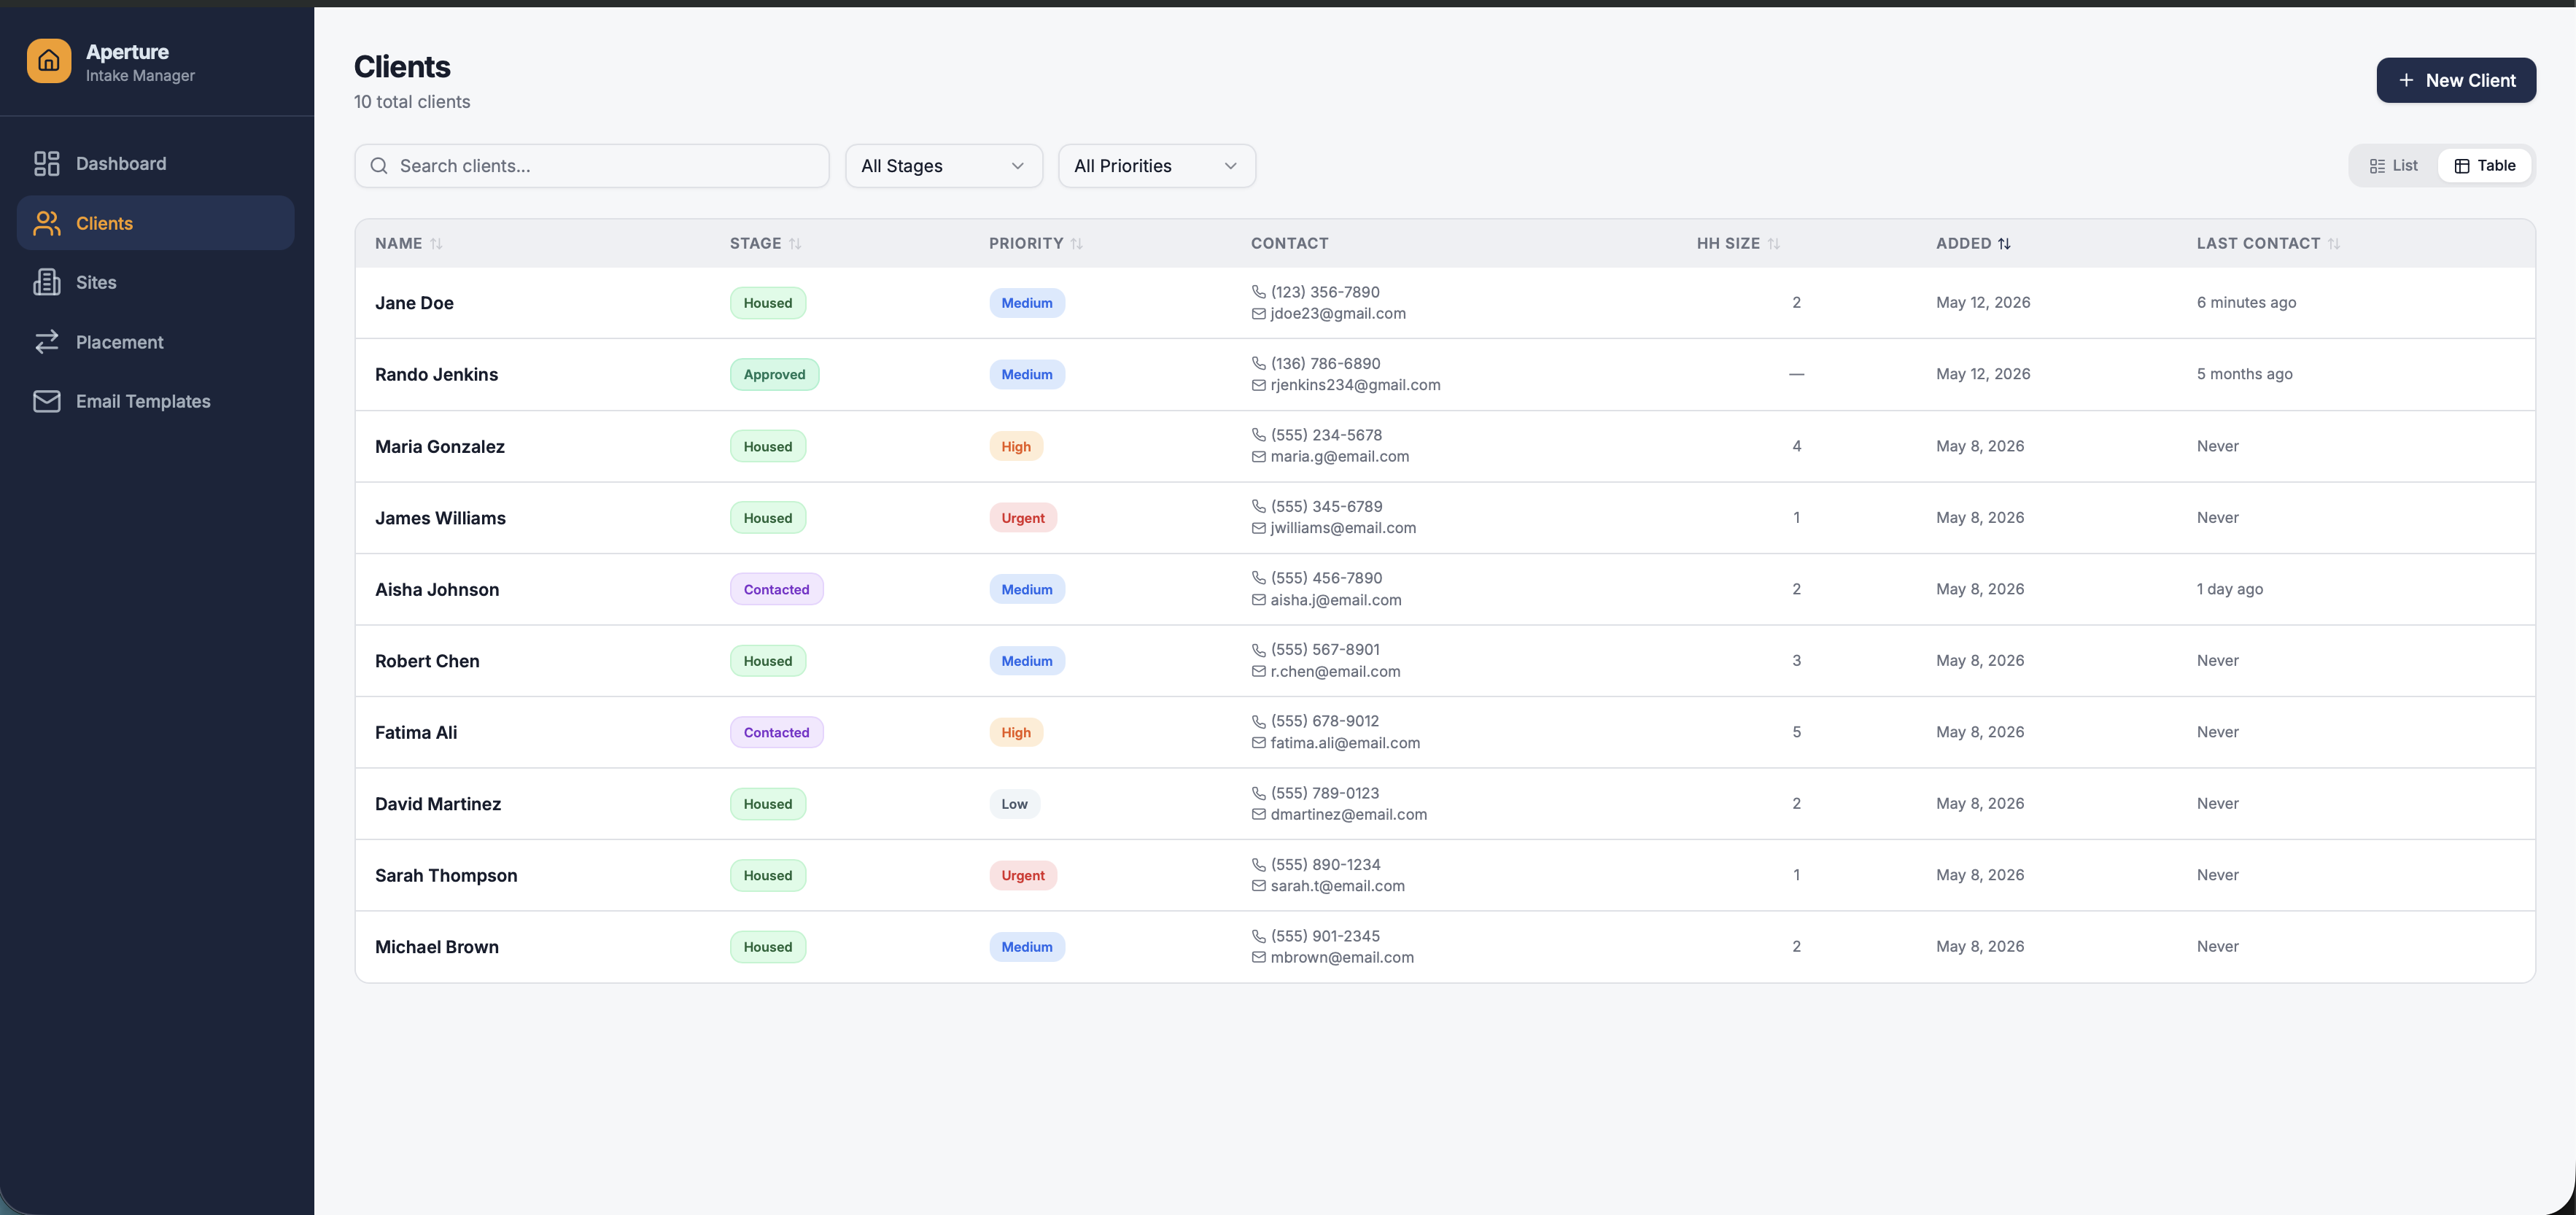Viewport: 2576px width, 1215px height.
Task: Click Low priority badge for David Martinez
Action: [x=1014, y=804]
